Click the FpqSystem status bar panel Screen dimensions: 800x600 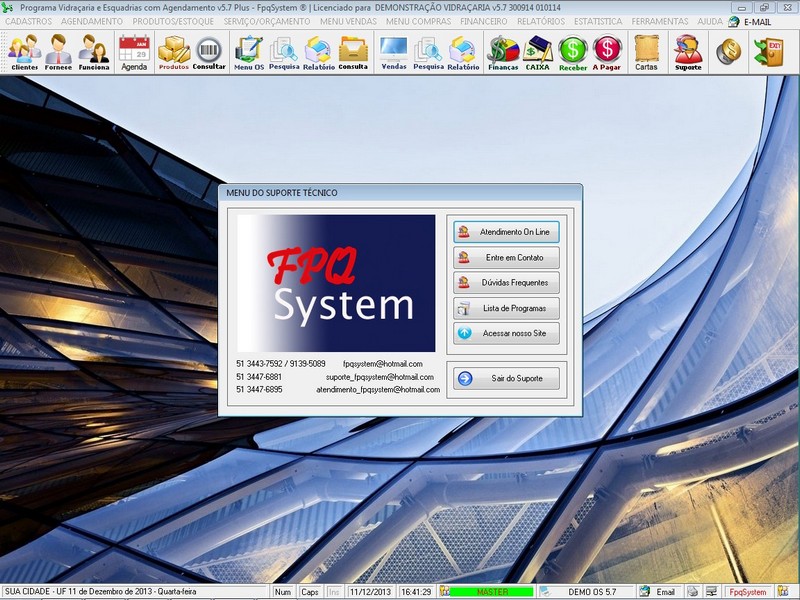coord(747,592)
